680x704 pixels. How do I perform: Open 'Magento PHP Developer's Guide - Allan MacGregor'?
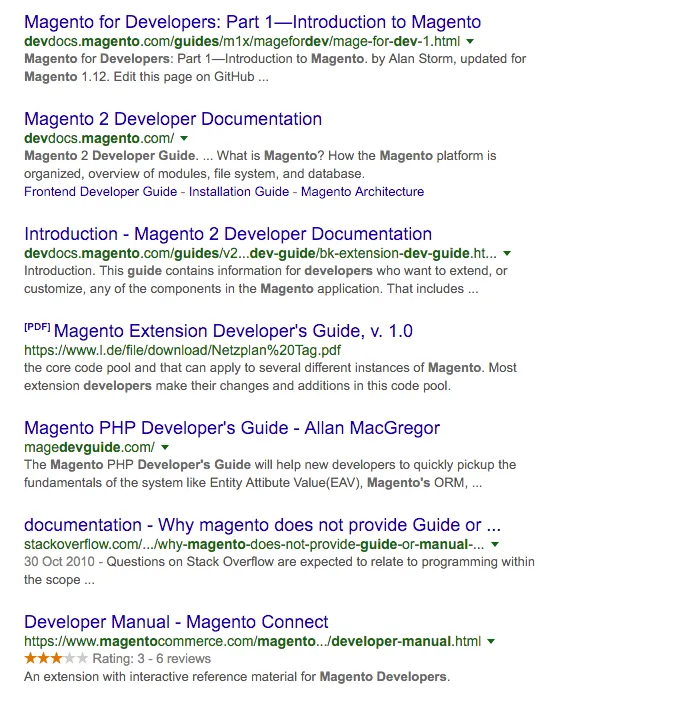232,428
